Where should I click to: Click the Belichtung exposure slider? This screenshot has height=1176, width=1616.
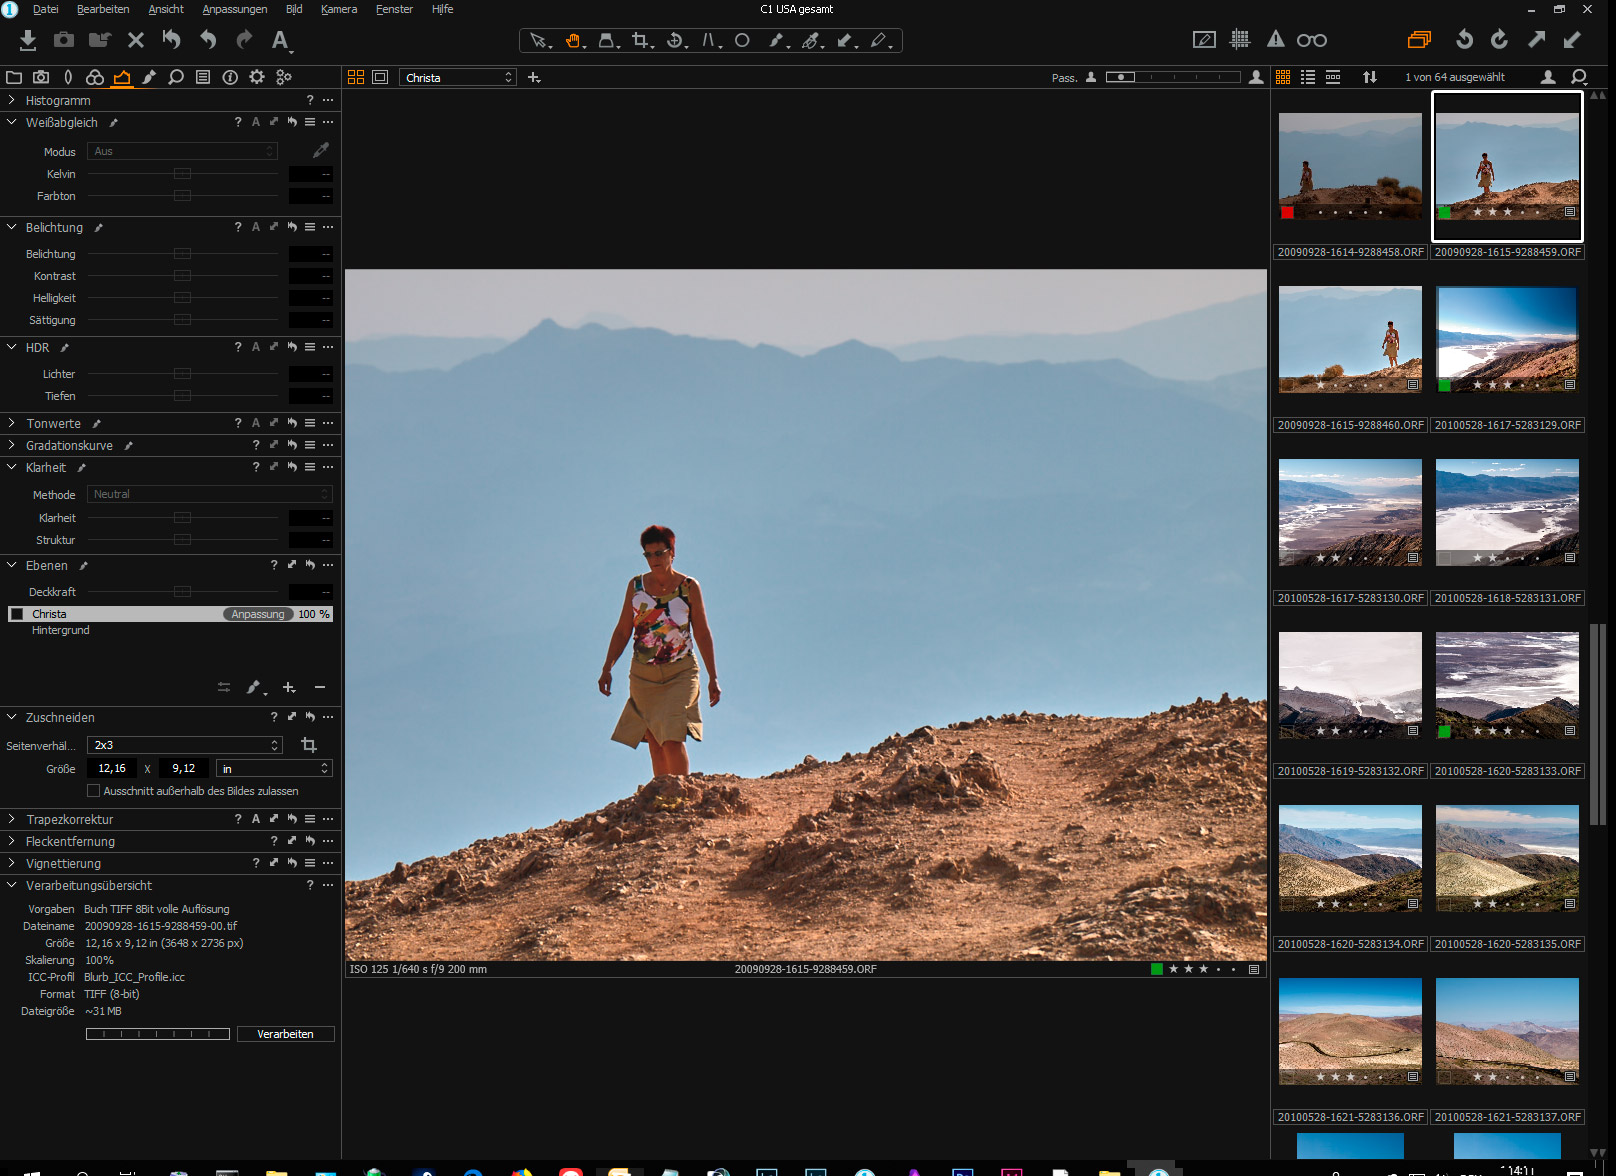pos(182,254)
